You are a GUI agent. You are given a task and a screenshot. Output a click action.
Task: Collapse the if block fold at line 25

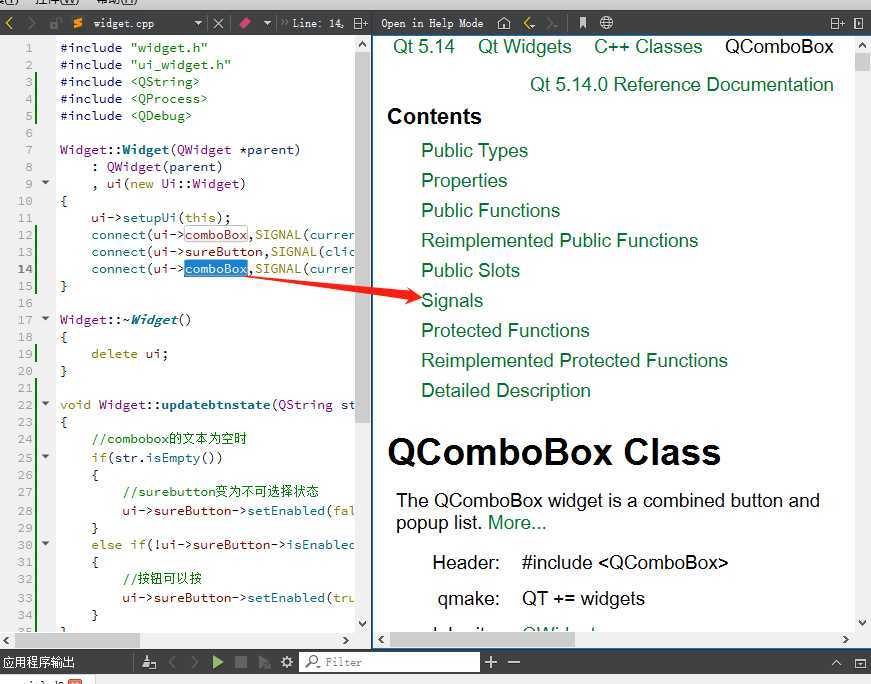[46, 456]
